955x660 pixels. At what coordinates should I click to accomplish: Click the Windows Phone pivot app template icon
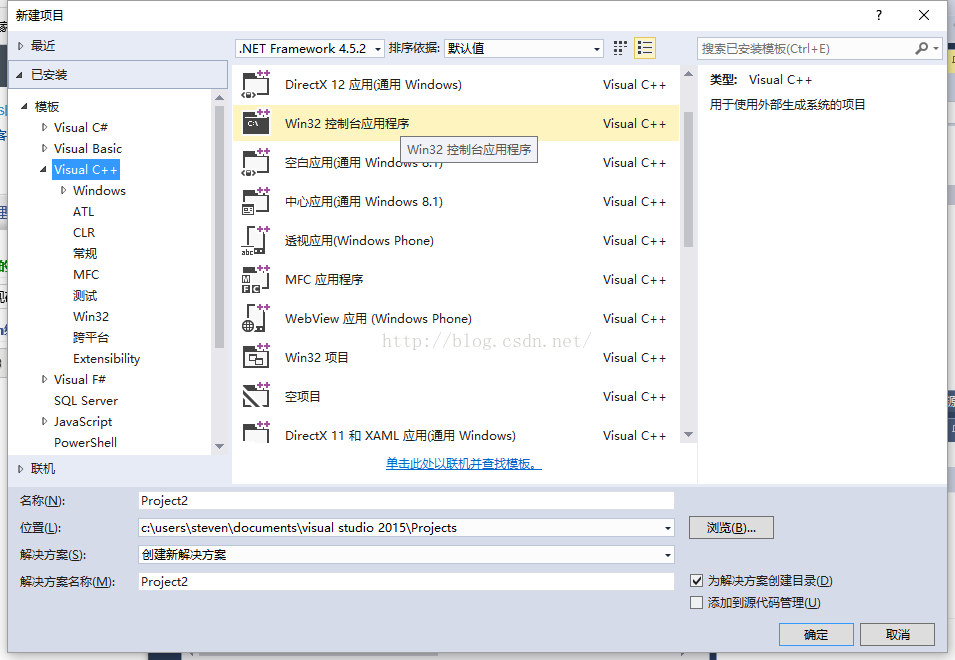click(x=256, y=240)
